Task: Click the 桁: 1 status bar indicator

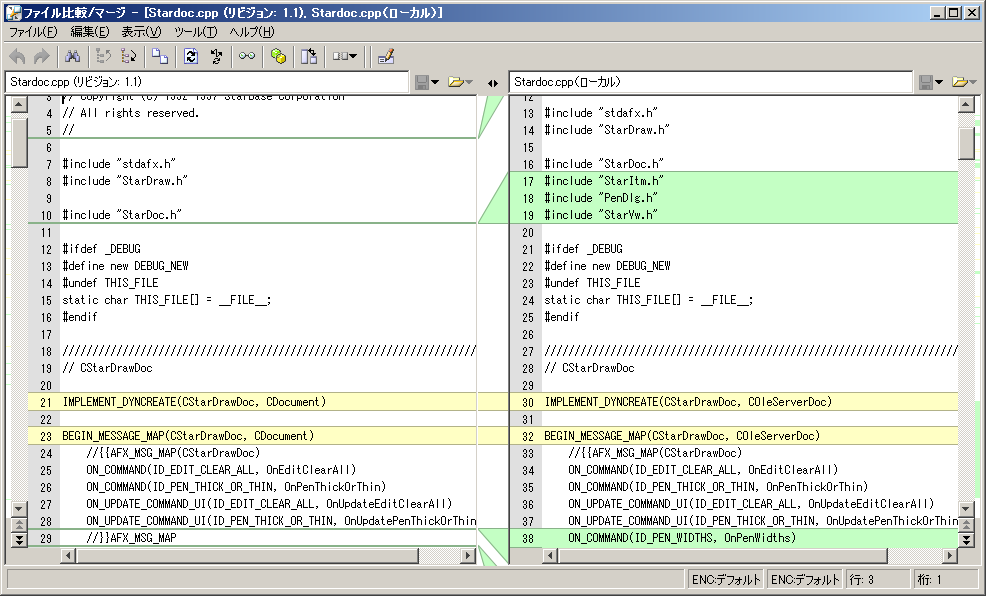Action: click(x=944, y=580)
